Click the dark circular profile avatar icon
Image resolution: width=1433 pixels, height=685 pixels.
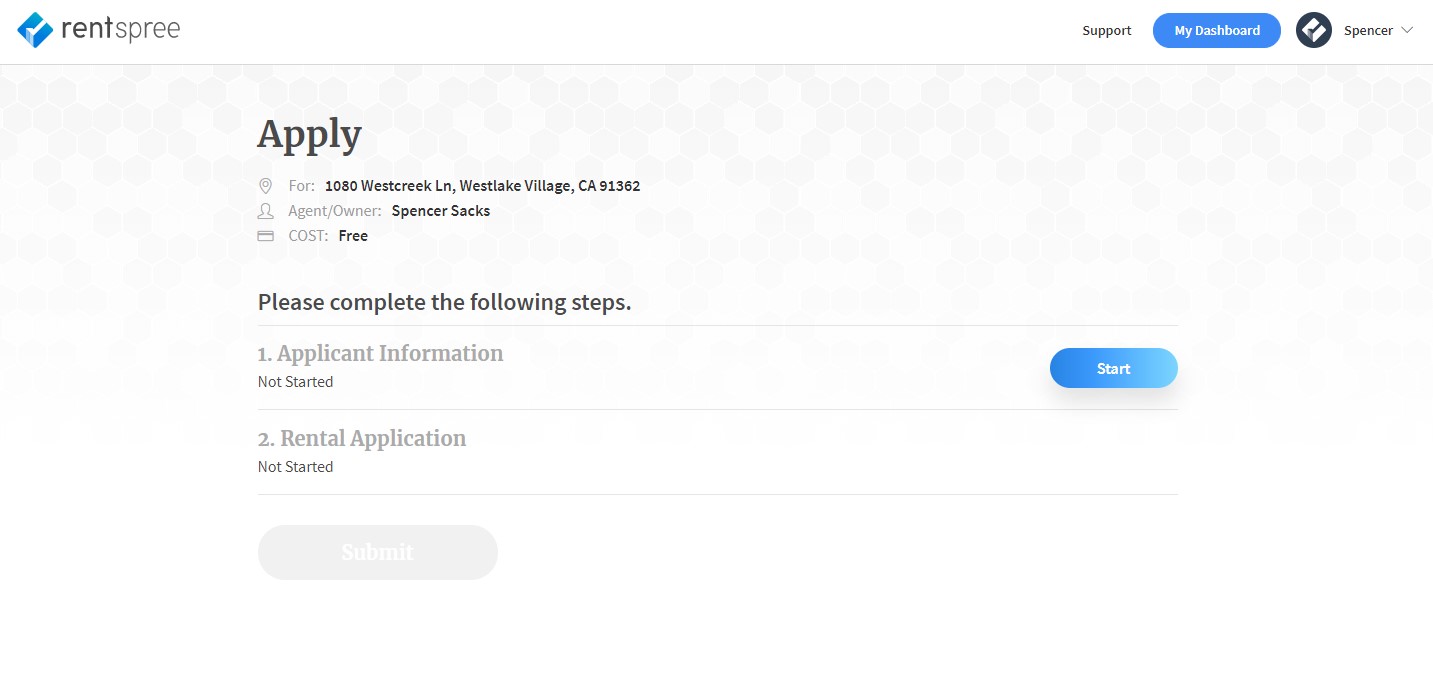[1314, 30]
